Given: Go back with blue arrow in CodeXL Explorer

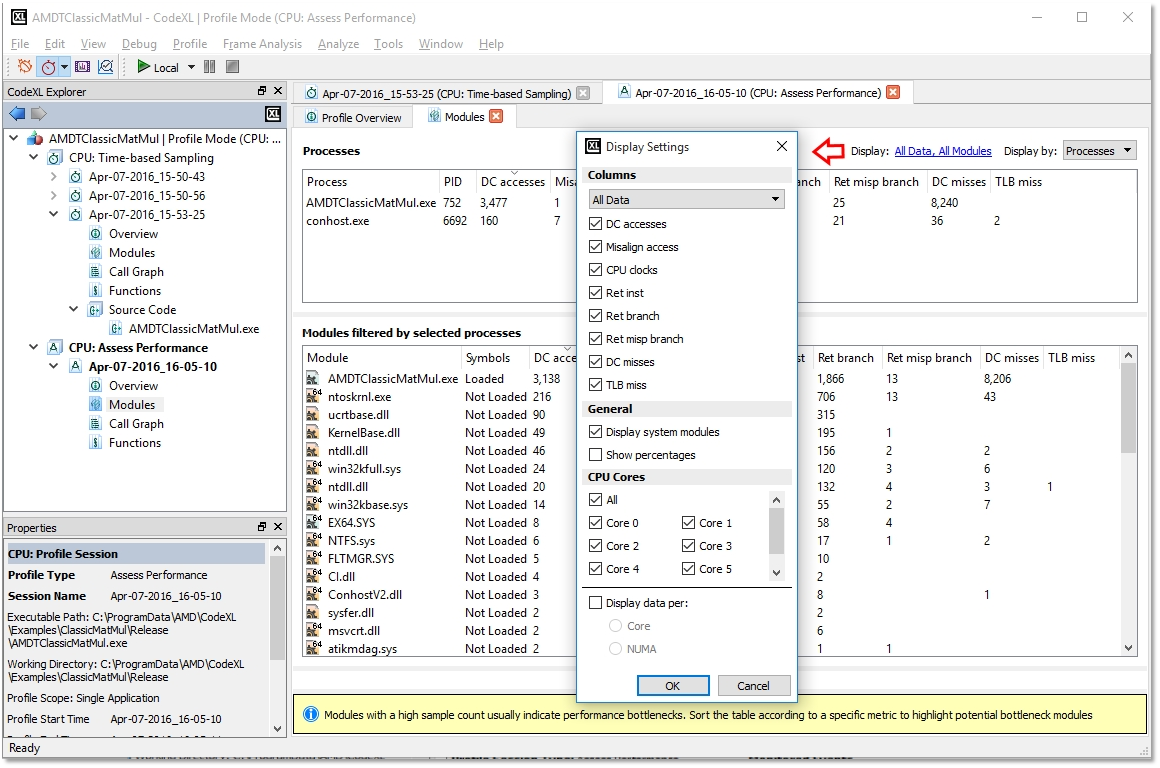Looking at the screenshot, I should [x=17, y=113].
